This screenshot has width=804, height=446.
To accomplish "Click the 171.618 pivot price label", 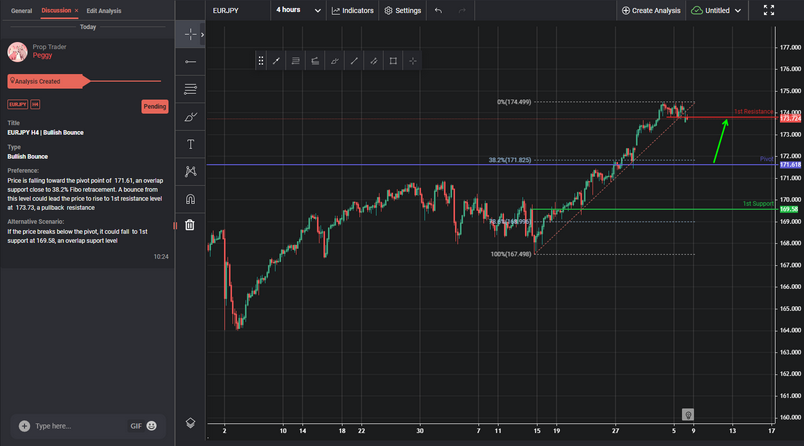I will click(790, 165).
